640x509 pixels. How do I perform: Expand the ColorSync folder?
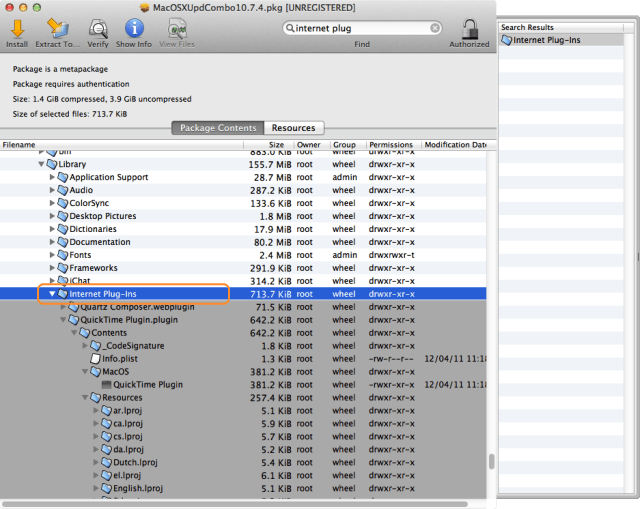click(x=52, y=203)
